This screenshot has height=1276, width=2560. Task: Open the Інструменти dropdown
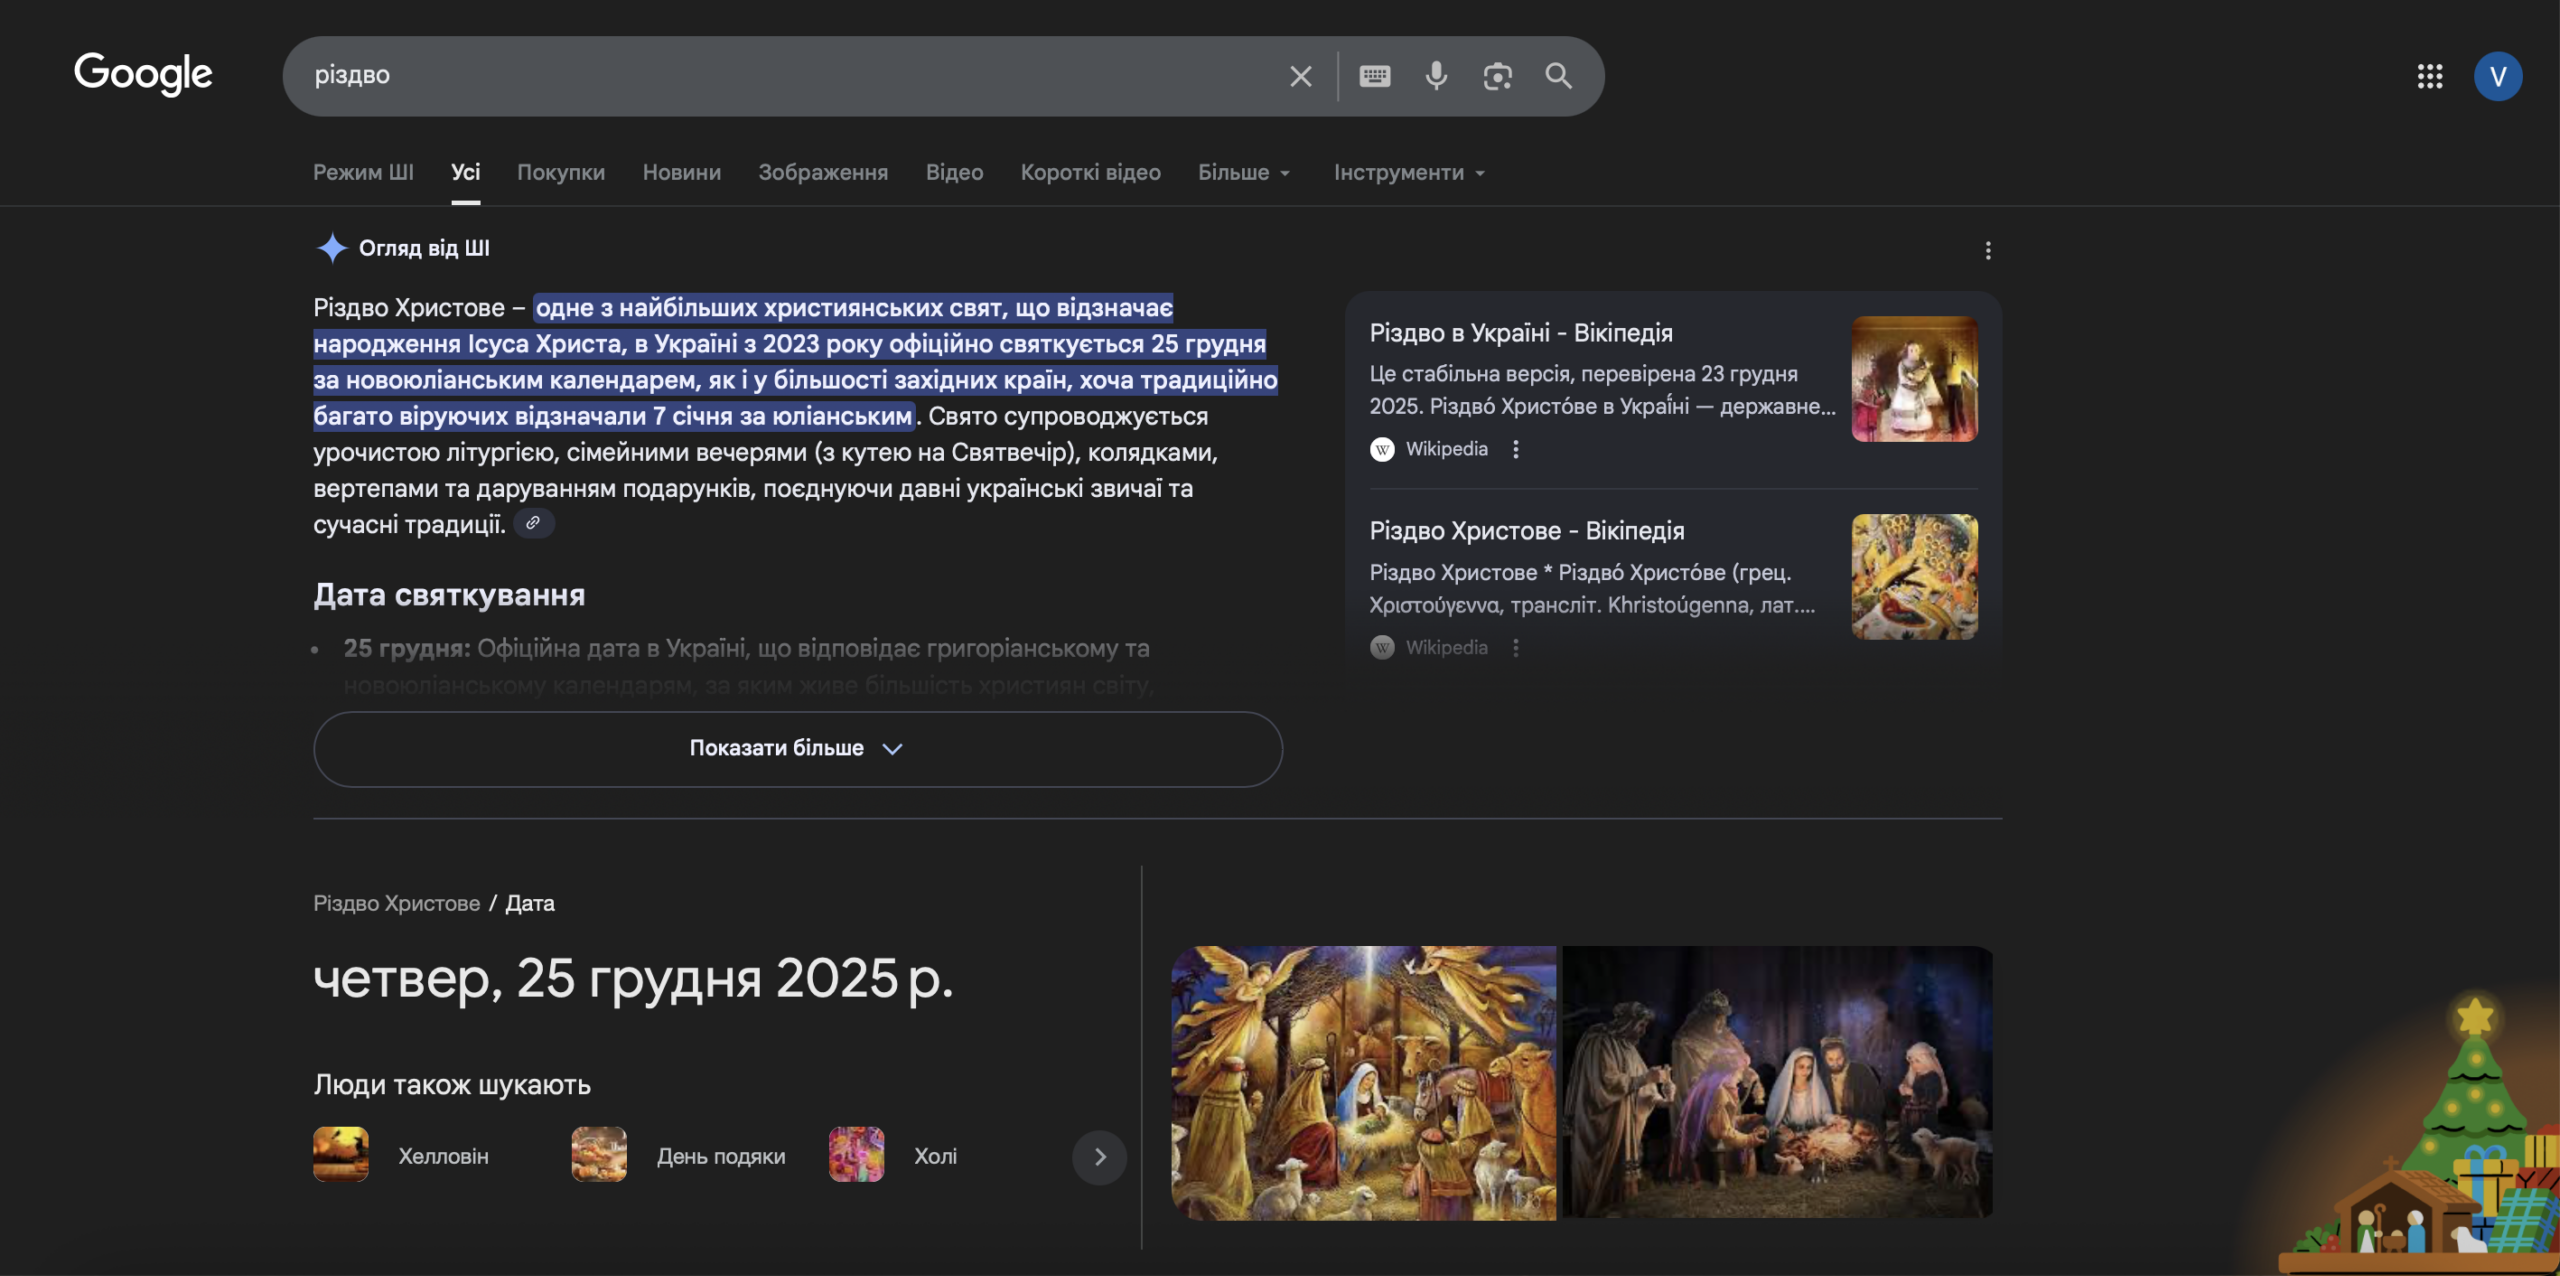pyautogui.click(x=1408, y=172)
